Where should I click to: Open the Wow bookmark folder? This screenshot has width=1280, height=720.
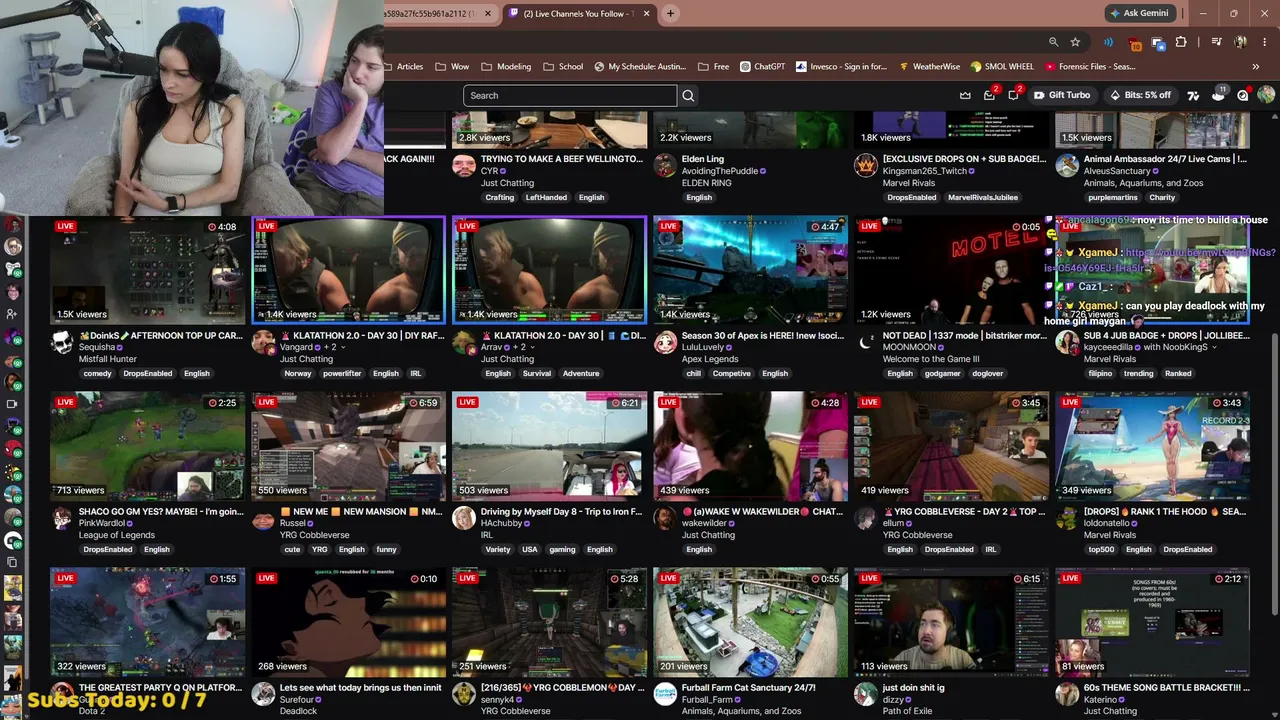(452, 67)
